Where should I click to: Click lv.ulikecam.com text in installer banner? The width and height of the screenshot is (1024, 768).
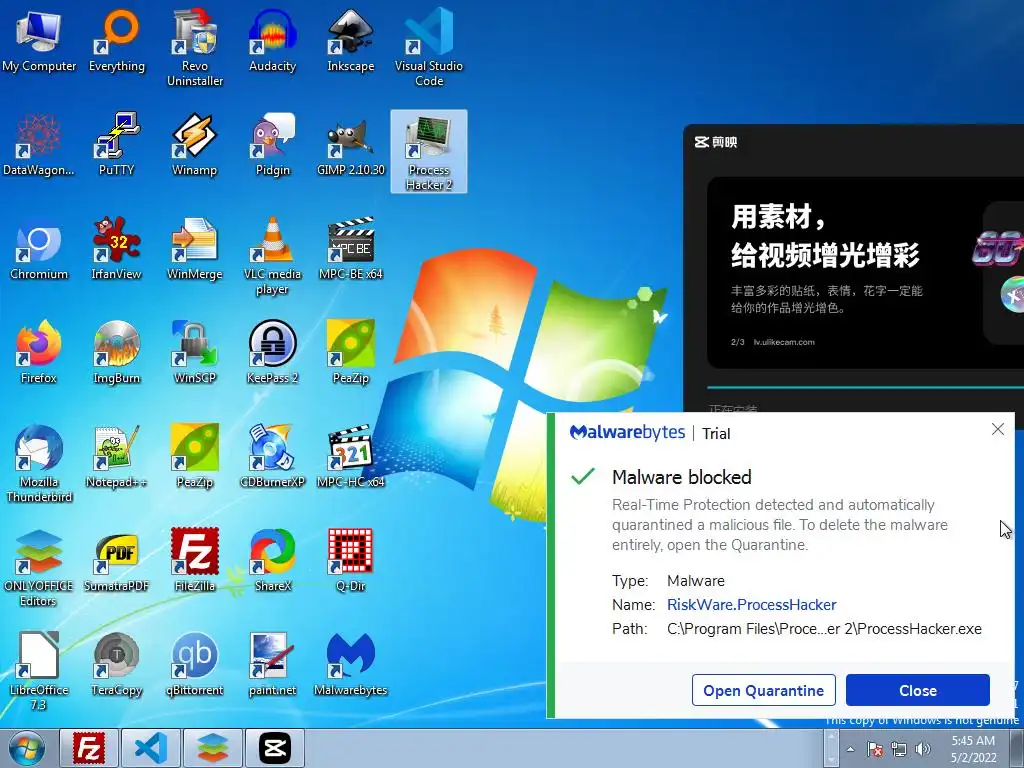tap(784, 342)
